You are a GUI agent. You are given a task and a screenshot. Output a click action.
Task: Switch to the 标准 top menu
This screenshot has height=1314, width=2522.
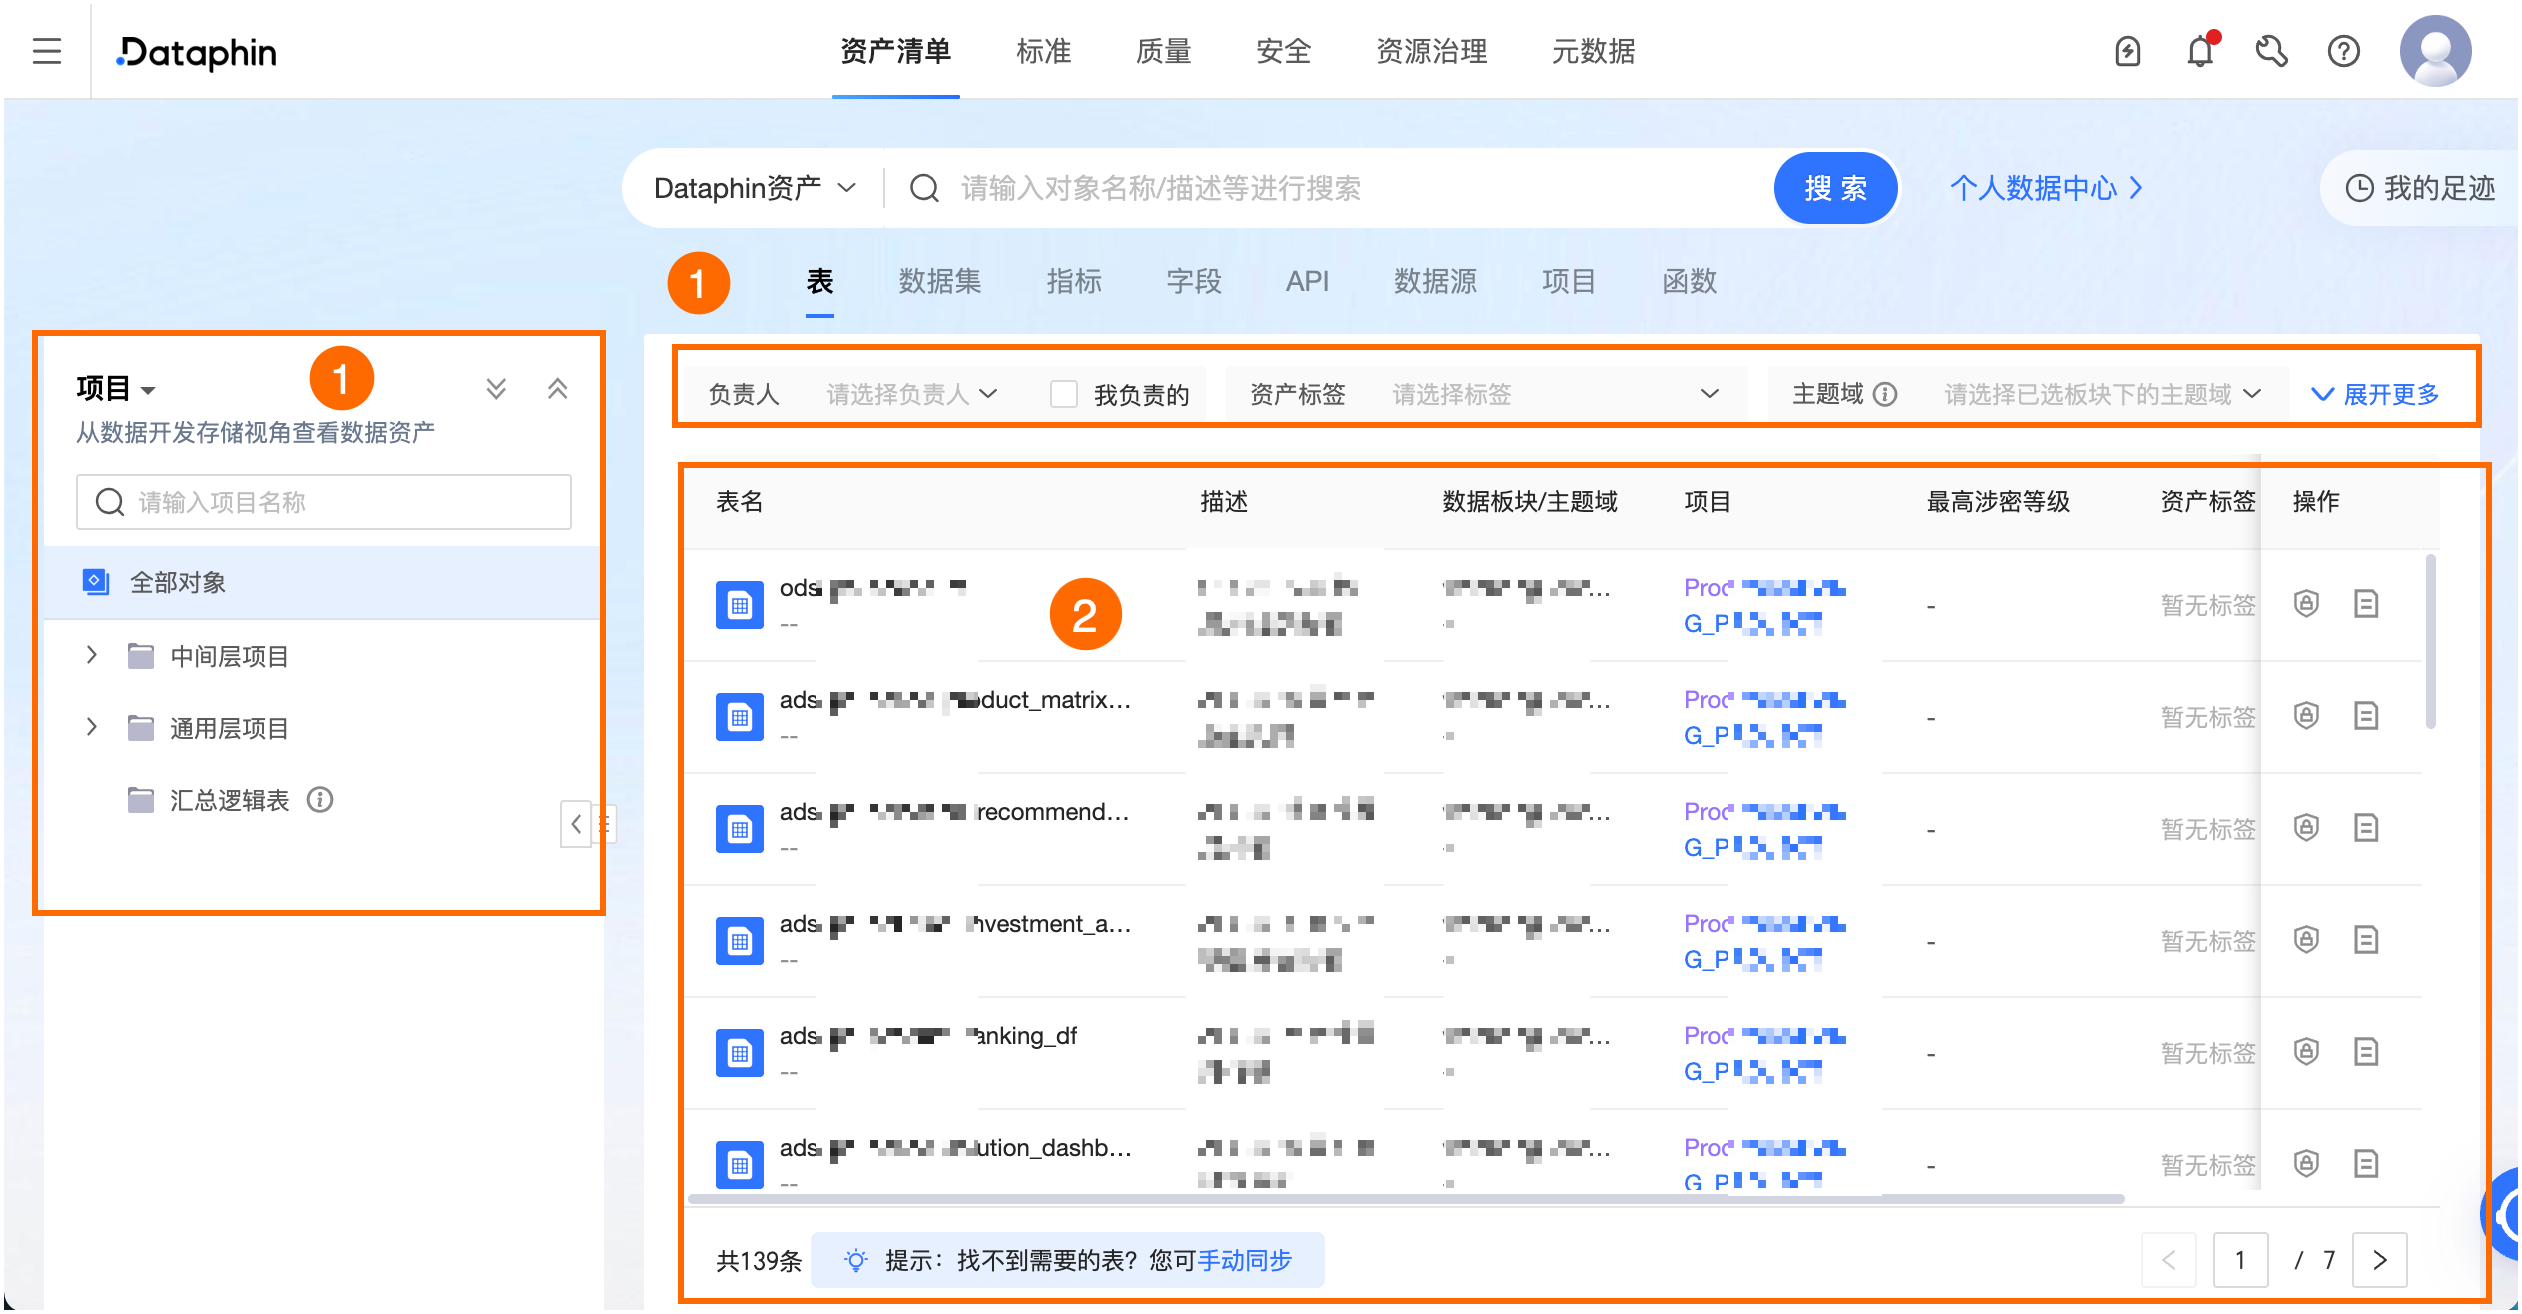click(x=1044, y=51)
